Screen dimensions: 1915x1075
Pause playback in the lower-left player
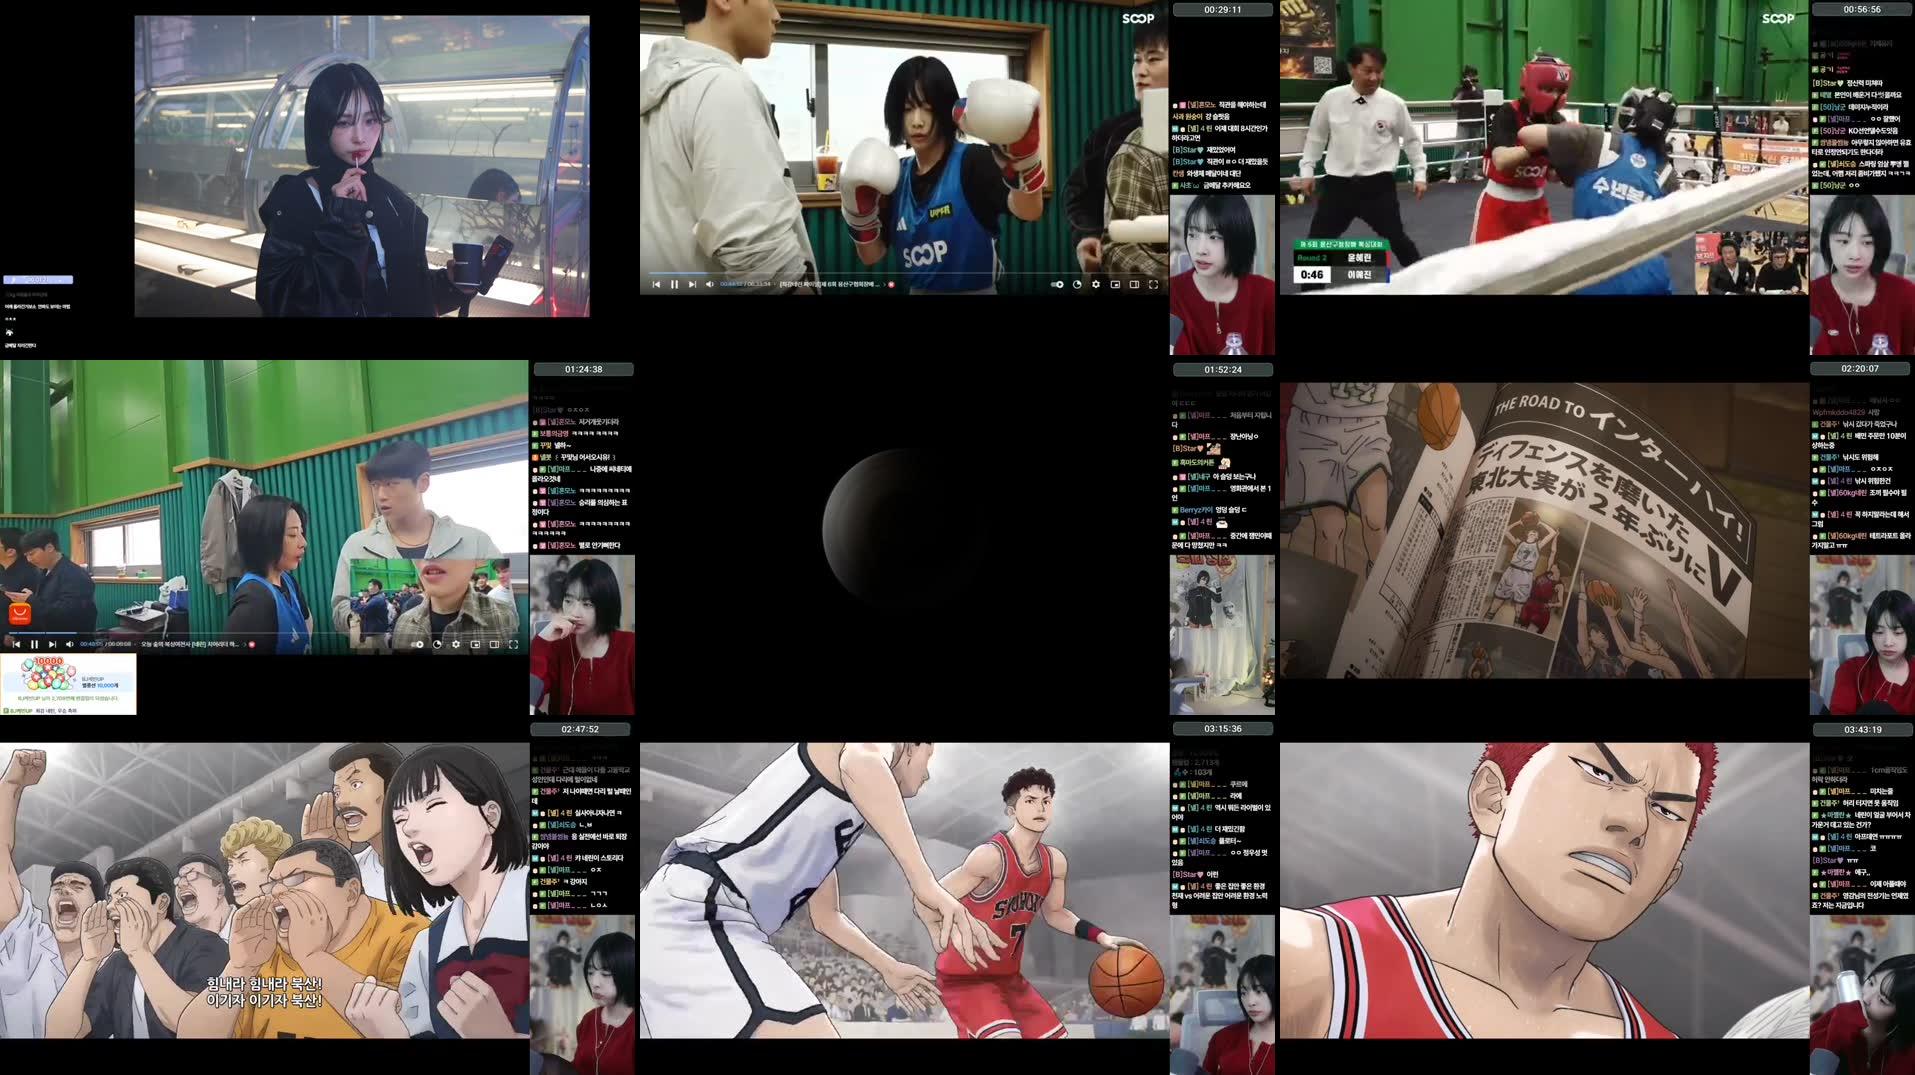[x=34, y=644]
